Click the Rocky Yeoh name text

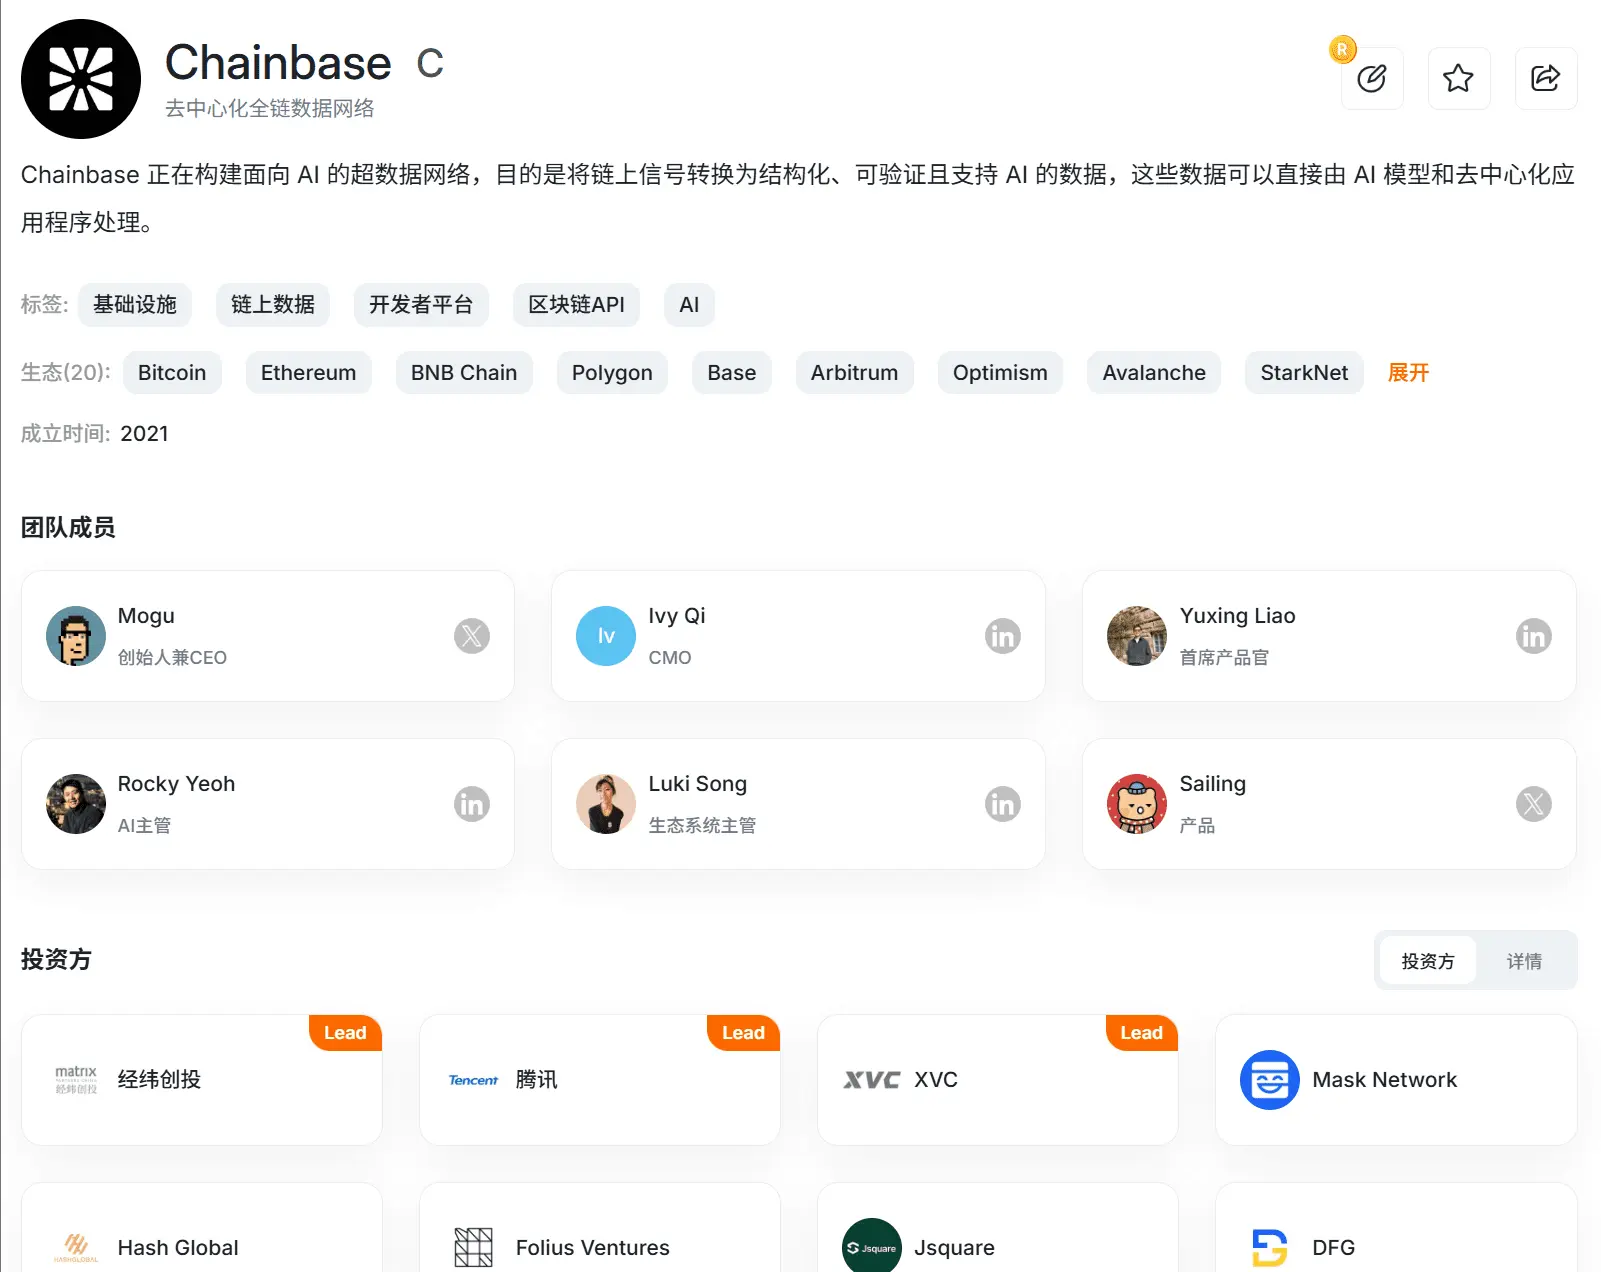click(176, 784)
